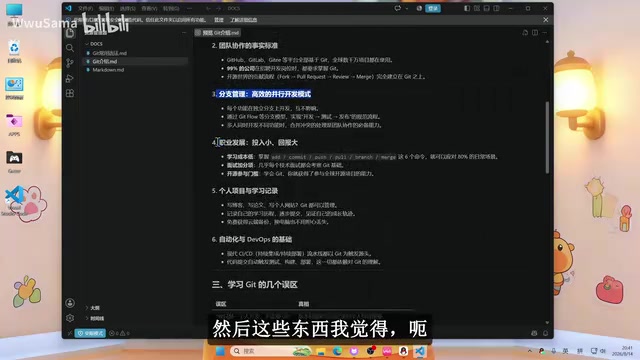Open Visual Studio Code desktop shortcut

tap(14, 200)
